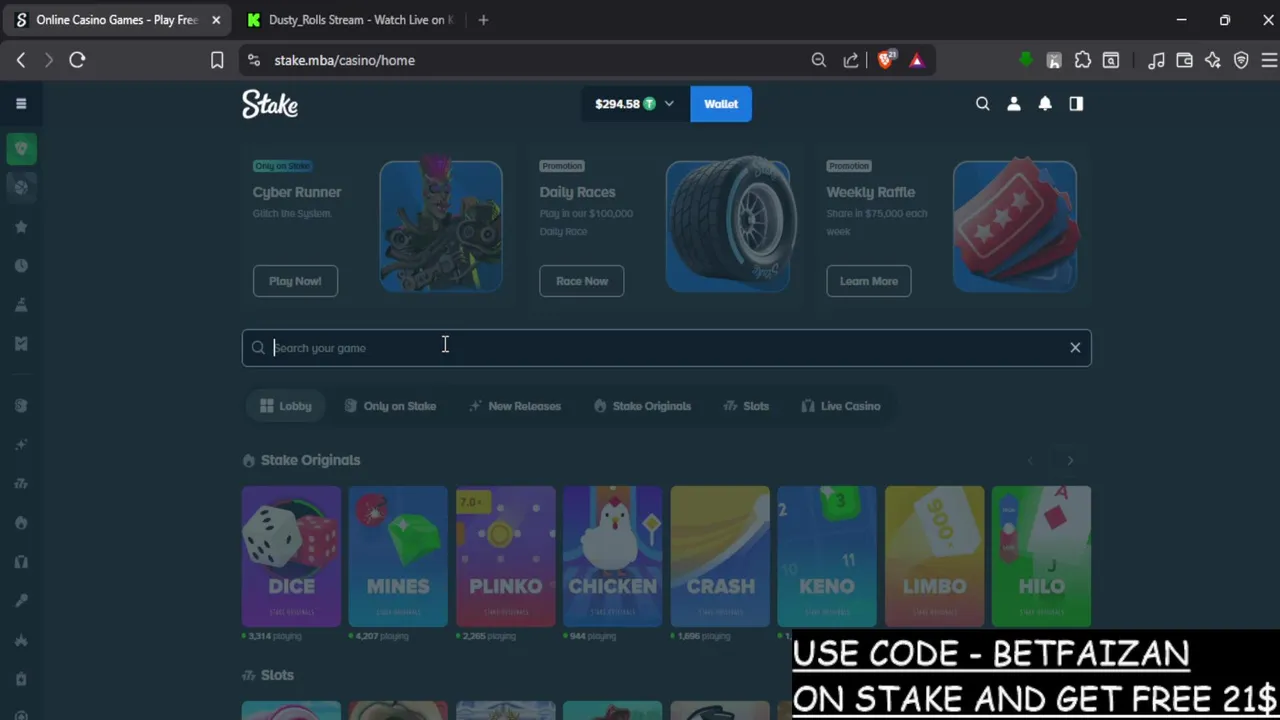Open Brave VPN shield icon
This screenshot has width=1280, height=720.
[x=1241, y=60]
